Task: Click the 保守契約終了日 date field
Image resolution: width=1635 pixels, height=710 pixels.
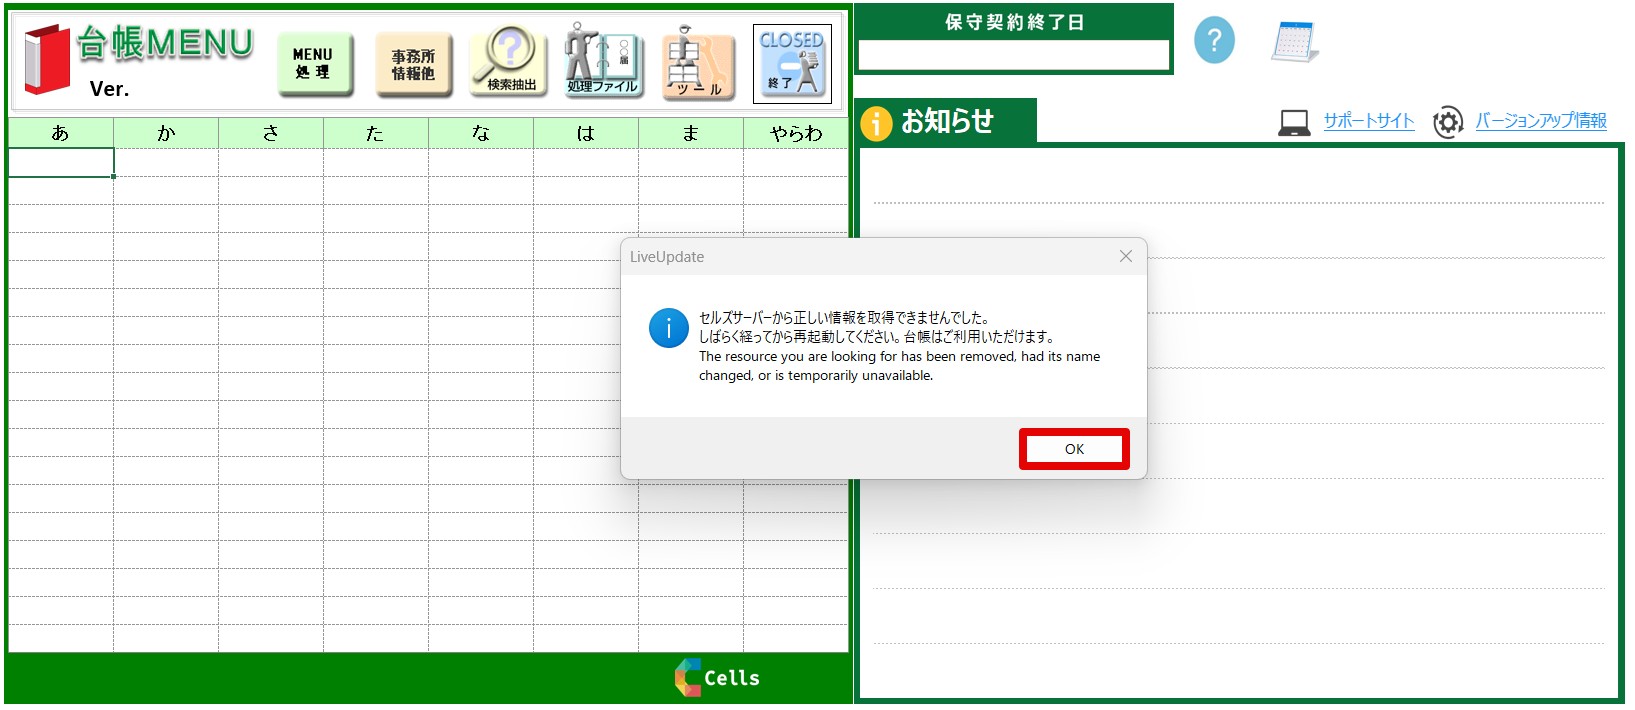Action: (x=1014, y=55)
